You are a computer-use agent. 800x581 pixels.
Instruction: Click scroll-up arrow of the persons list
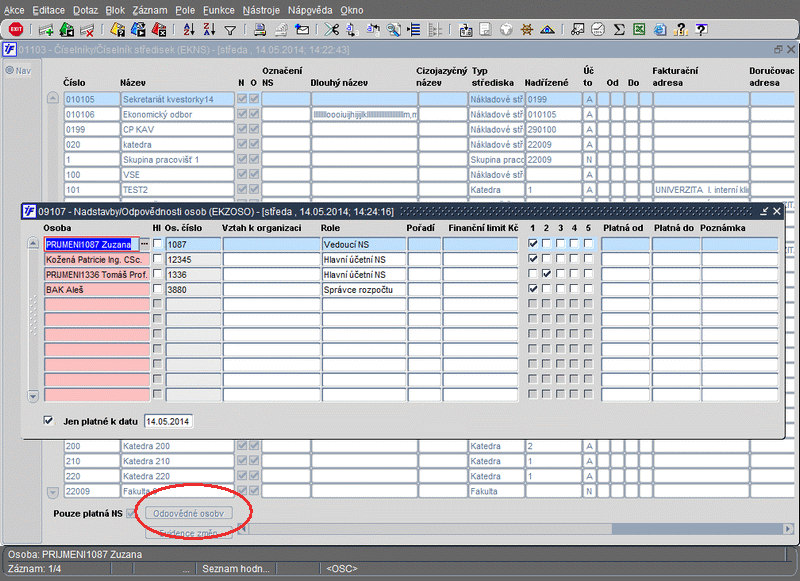[x=32, y=243]
